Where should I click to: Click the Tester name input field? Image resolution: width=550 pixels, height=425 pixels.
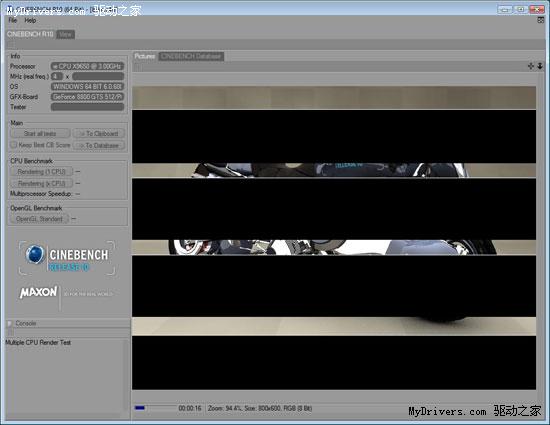(x=87, y=107)
